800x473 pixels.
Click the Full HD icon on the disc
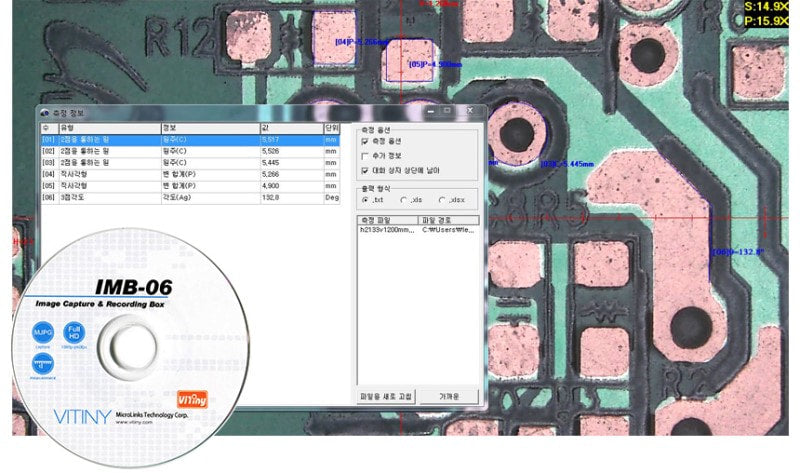(x=73, y=331)
